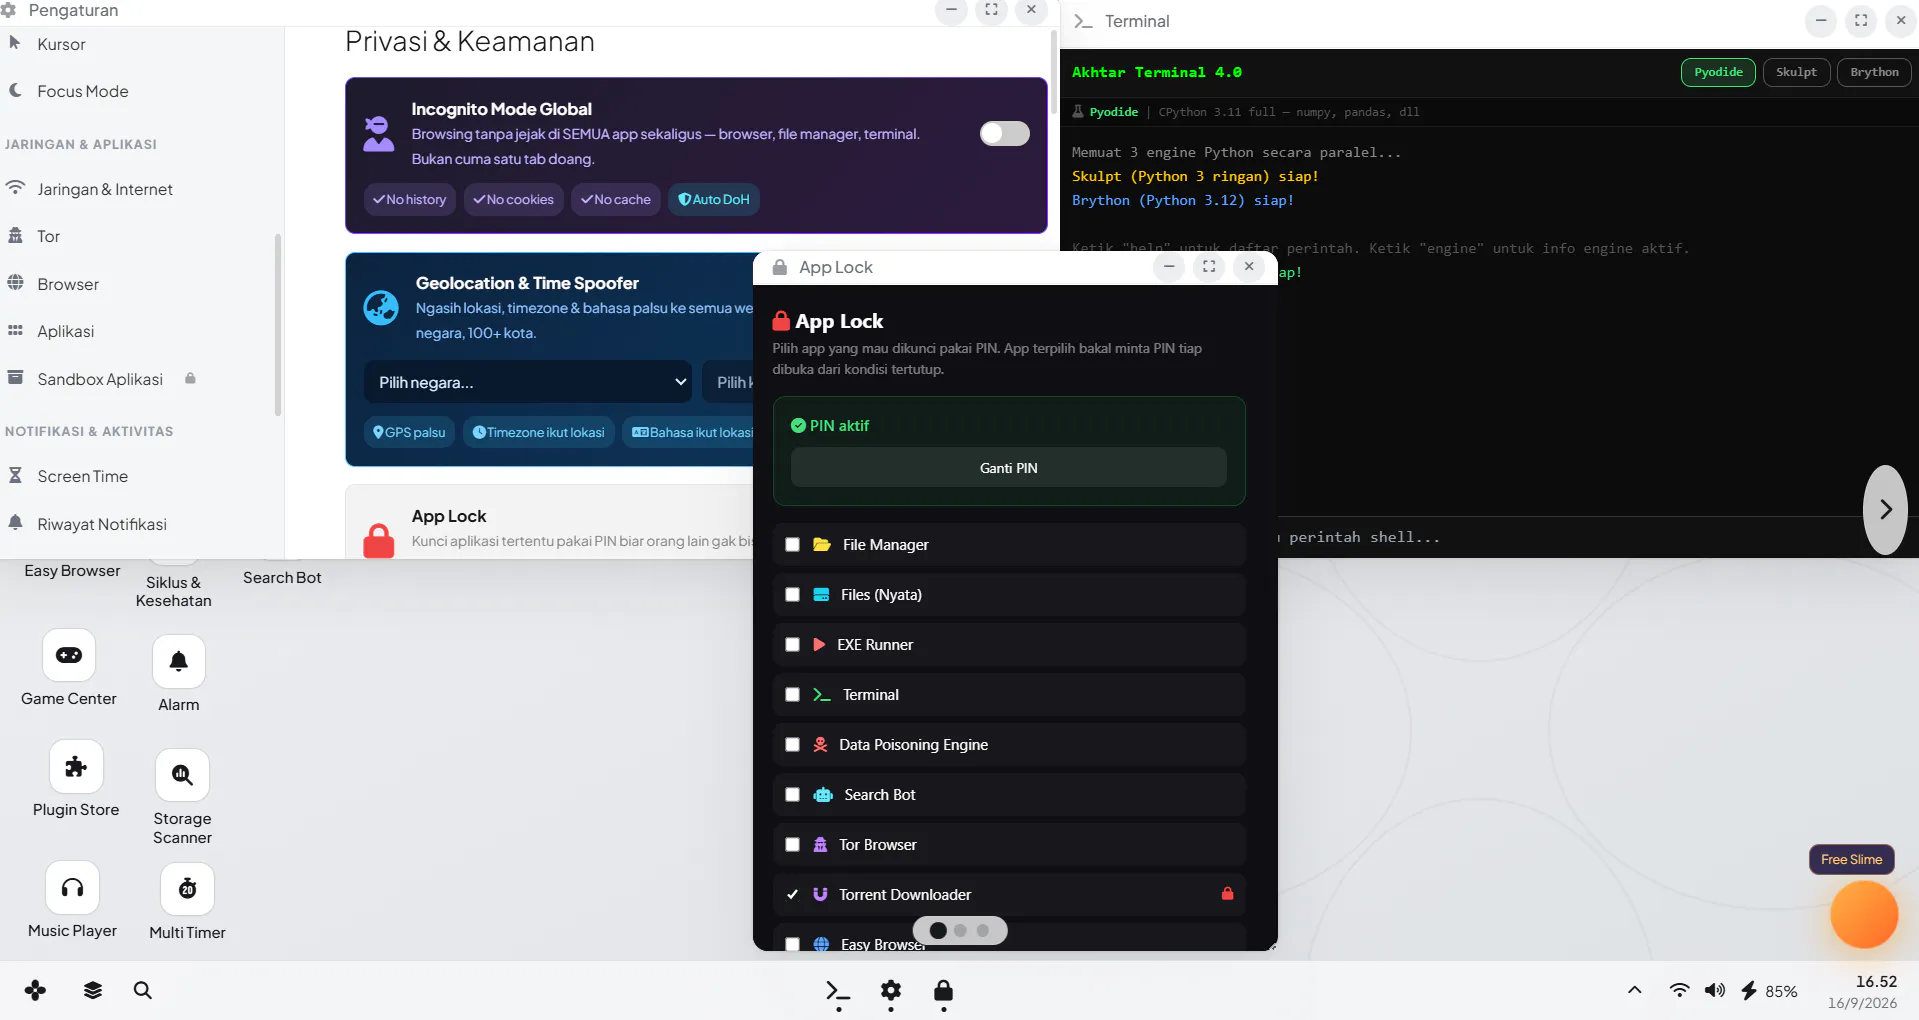Toggle Incognito Mode Global switch
The height and width of the screenshot is (1020, 1919).
pos(1004,134)
